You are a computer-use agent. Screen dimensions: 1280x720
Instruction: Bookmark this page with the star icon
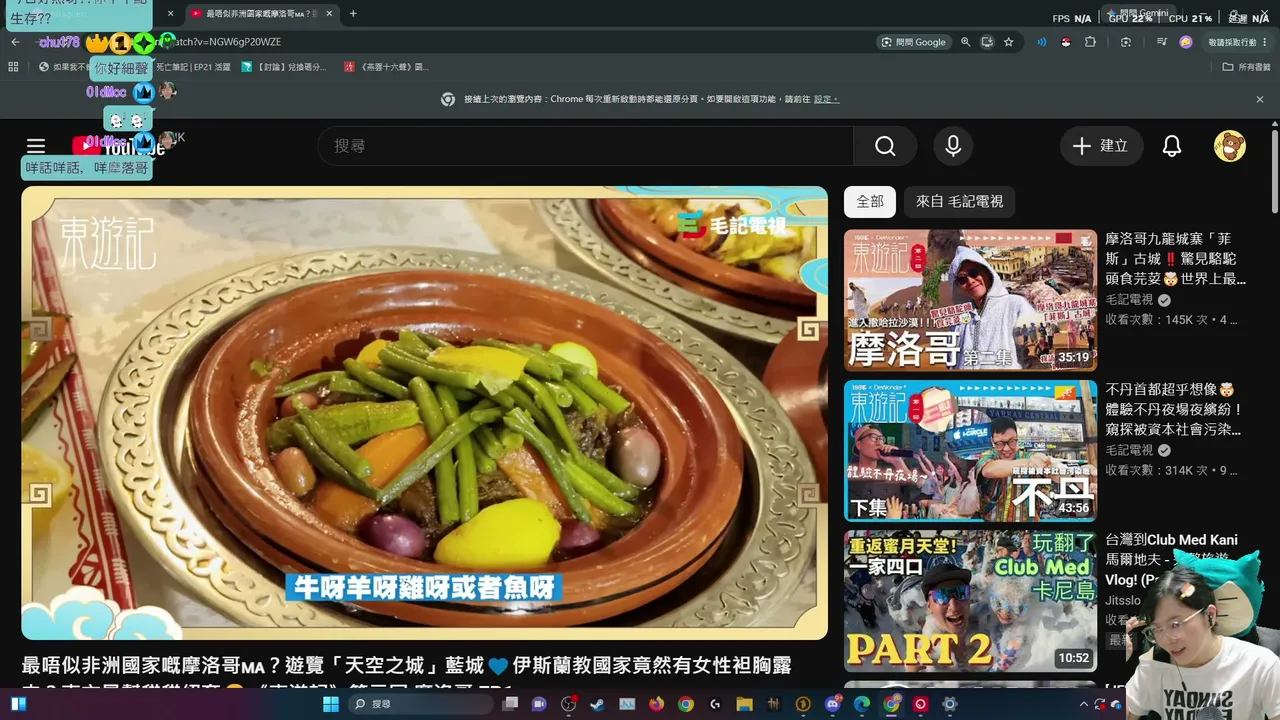pos(1009,42)
